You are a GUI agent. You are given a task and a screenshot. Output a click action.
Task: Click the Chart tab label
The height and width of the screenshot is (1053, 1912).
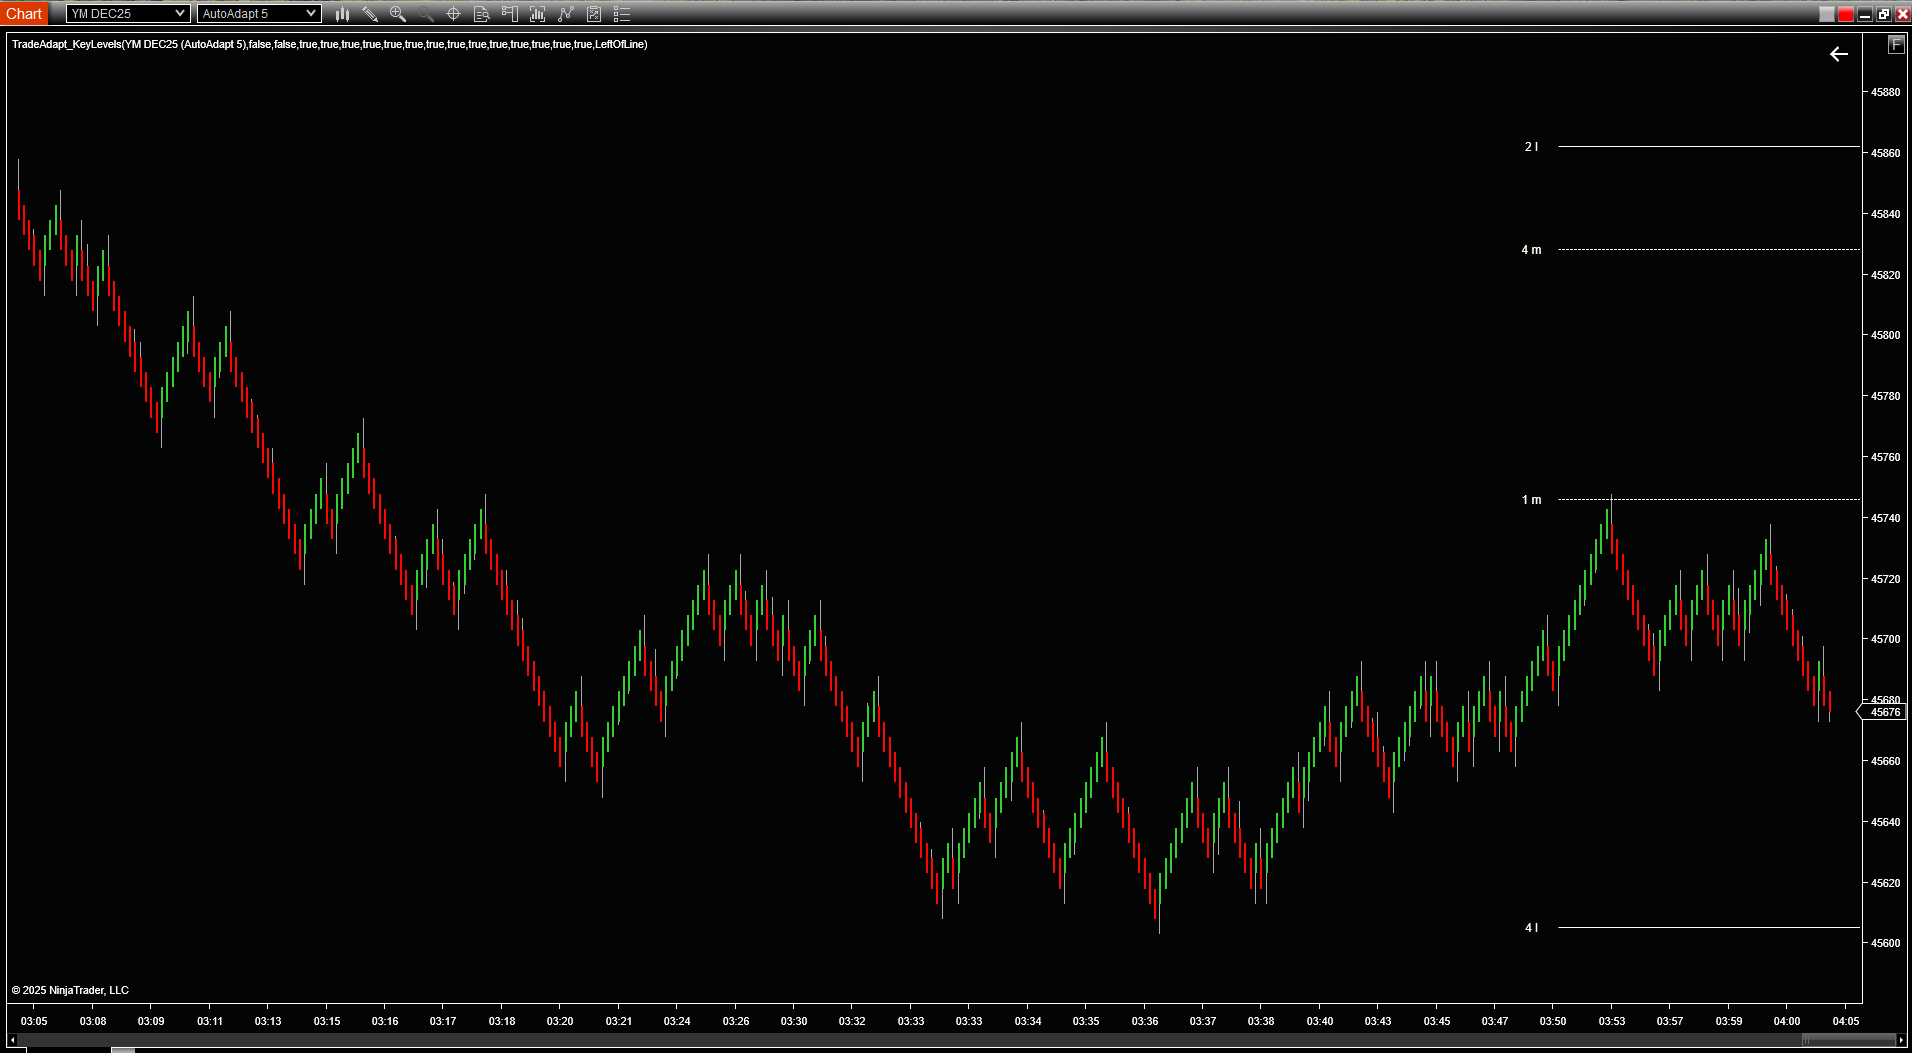pyautogui.click(x=24, y=14)
